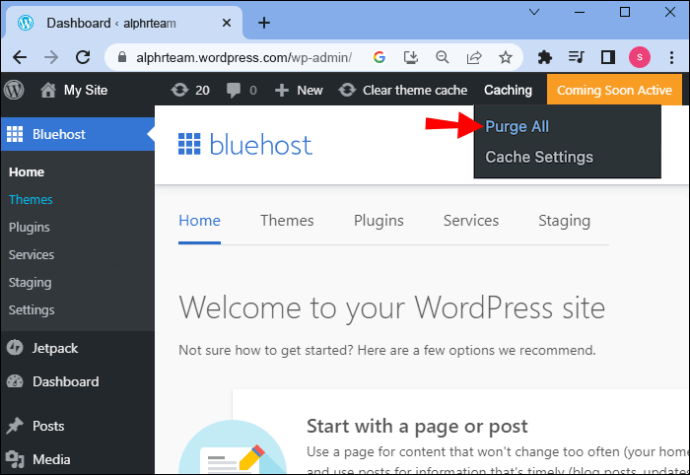This screenshot has width=690, height=475.
Task: Click Coming Soon Active button
Action: pyautogui.click(x=614, y=90)
